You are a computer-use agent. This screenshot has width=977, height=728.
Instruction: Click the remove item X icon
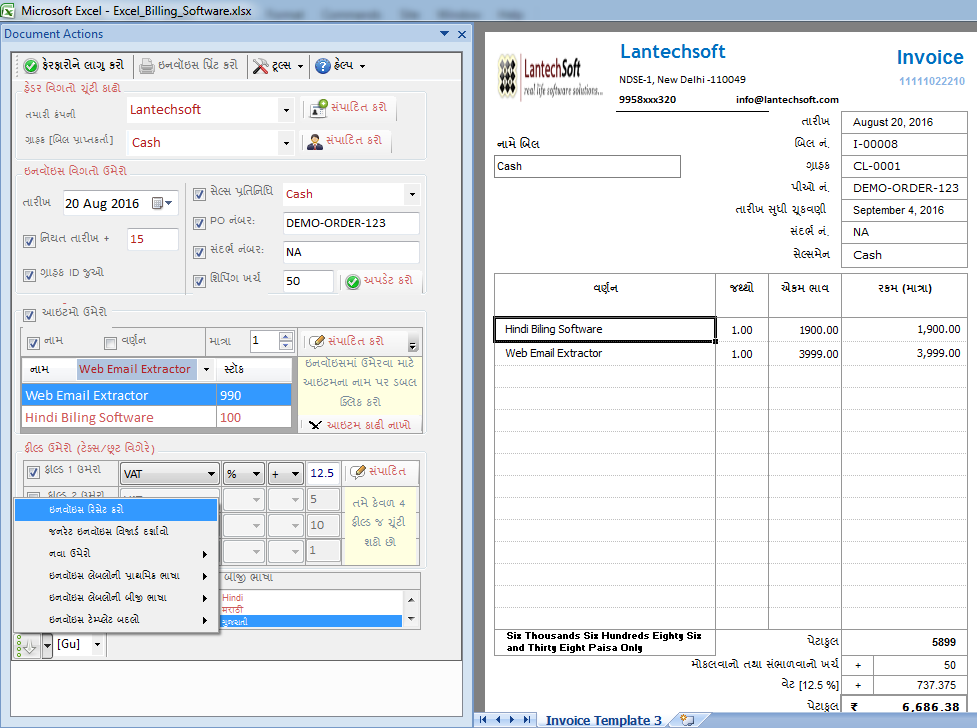[315, 425]
